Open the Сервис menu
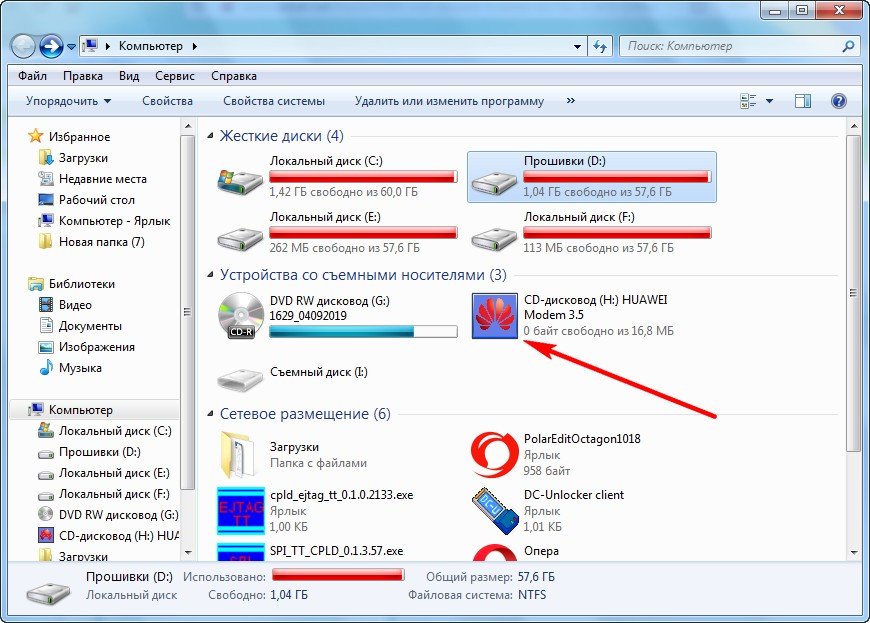This screenshot has height=623, width=870. (x=174, y=76)
